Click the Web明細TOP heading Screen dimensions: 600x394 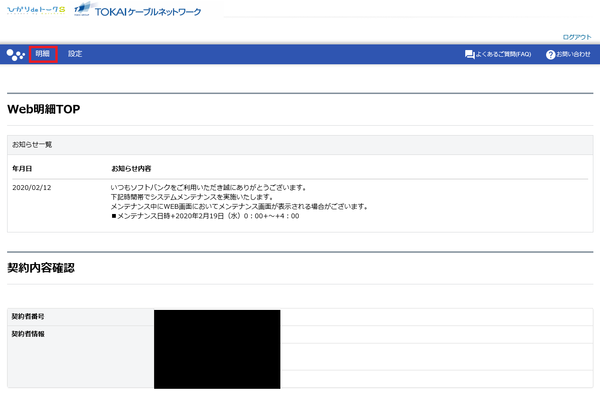click(x=44, y=109)
